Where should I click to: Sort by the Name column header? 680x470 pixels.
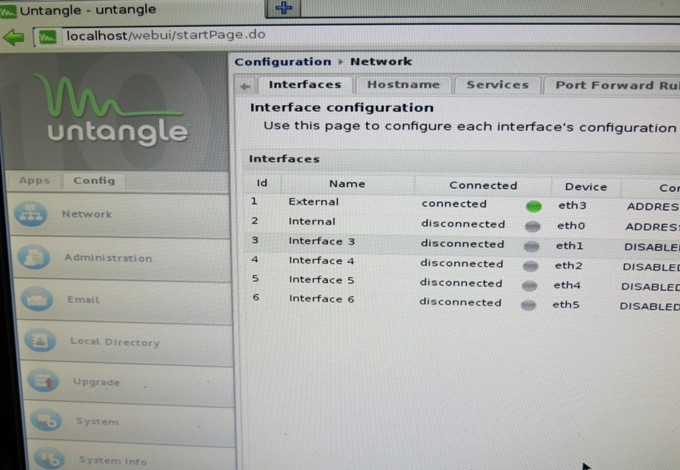coord(347,184)
